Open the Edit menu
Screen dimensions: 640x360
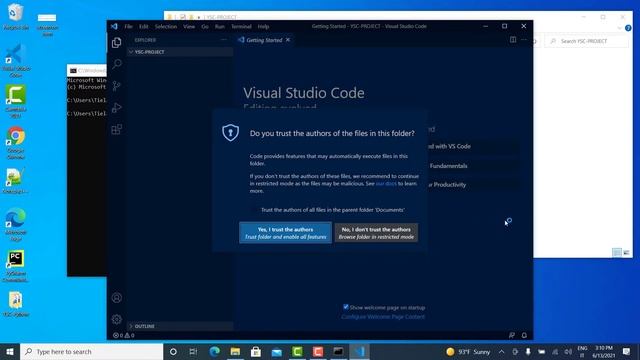(x=144, y=26)
